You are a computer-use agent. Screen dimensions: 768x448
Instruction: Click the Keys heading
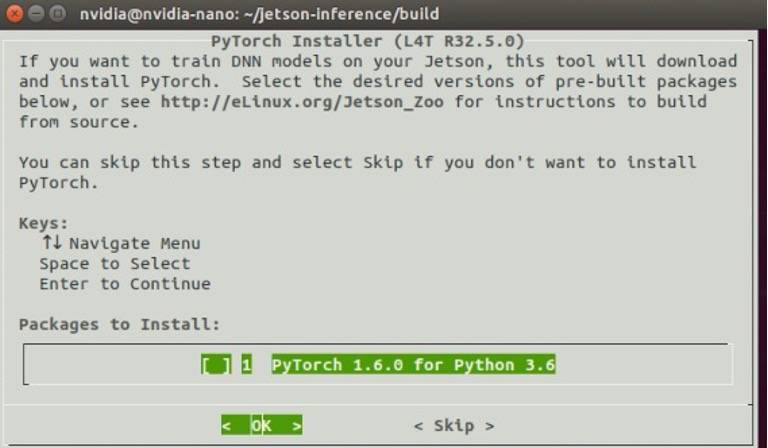[x=44, y=223]
